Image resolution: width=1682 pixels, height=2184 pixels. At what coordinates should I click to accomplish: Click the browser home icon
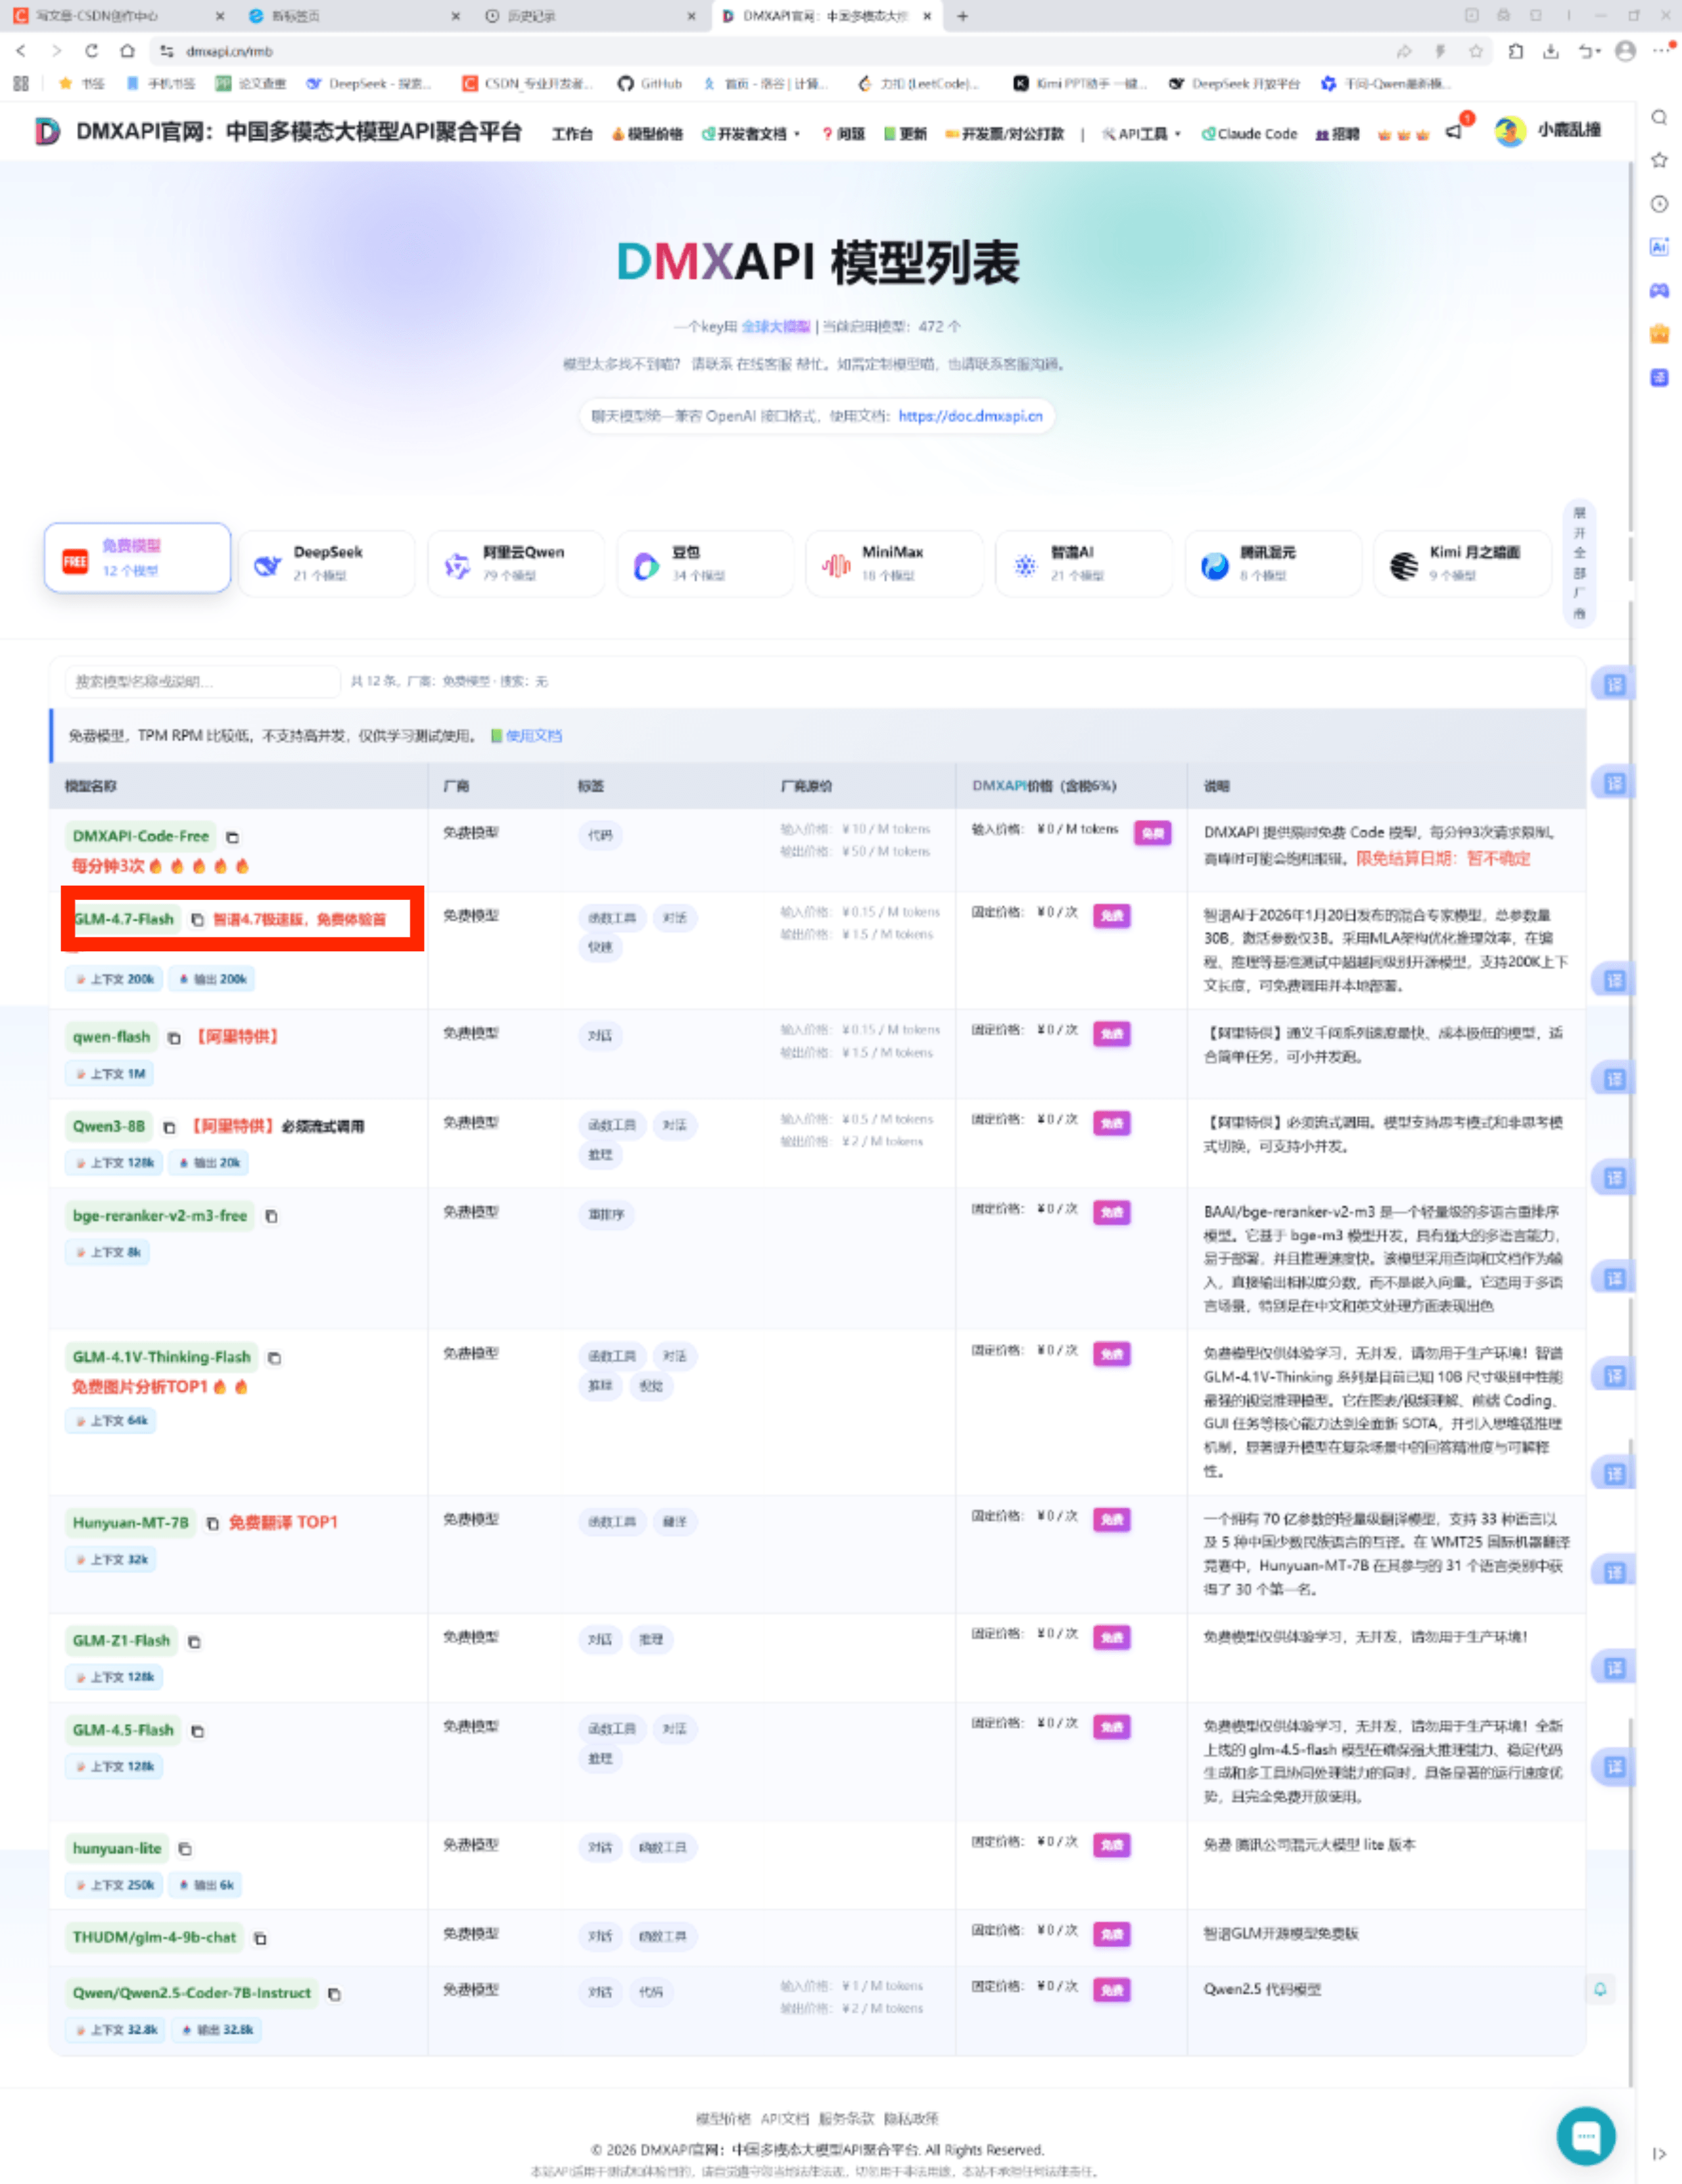tap(127, 51)
